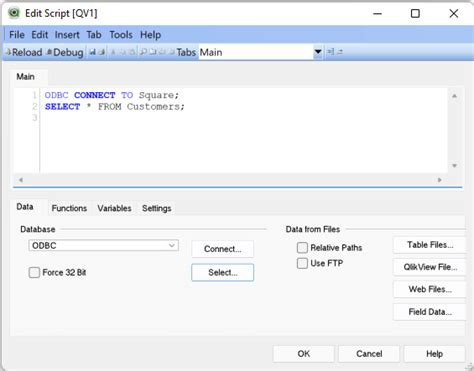Switch to the Variables tab

pyautogui.click(x=114, y=208)
